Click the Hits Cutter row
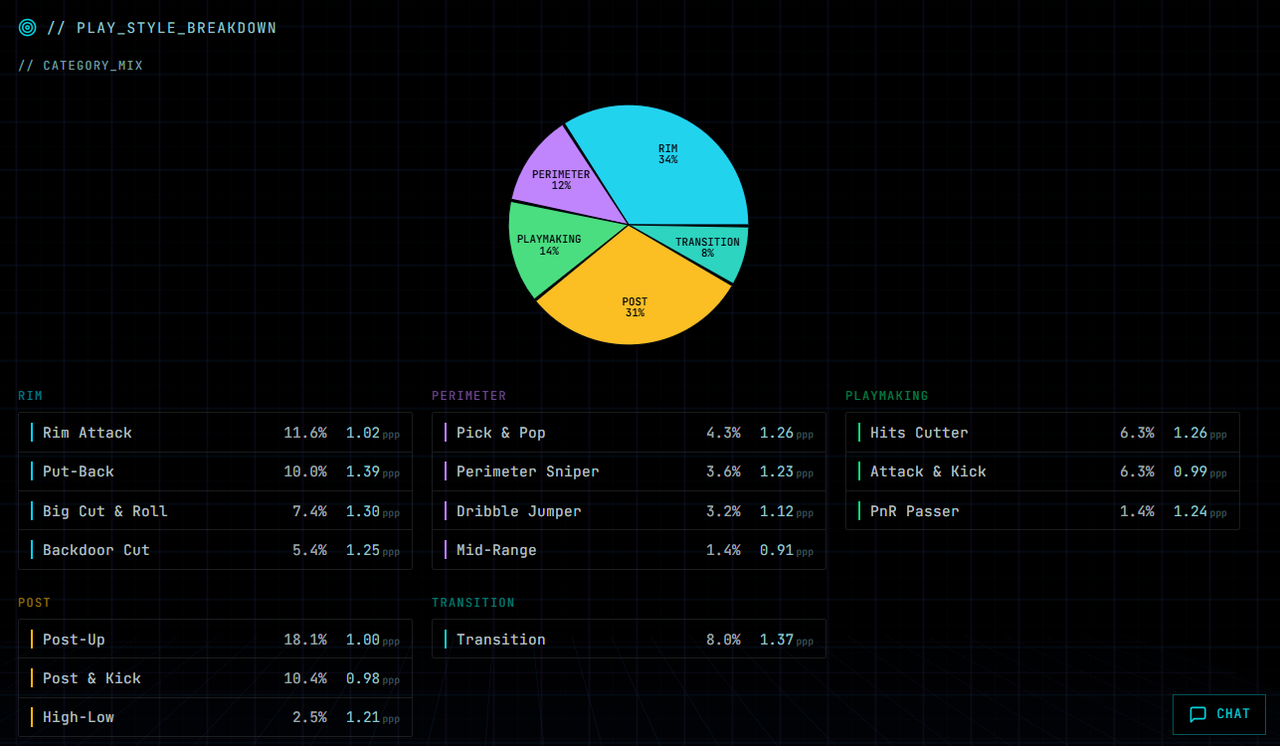Viewport: 1280px width, 746px height. (x=1042, y=433)
